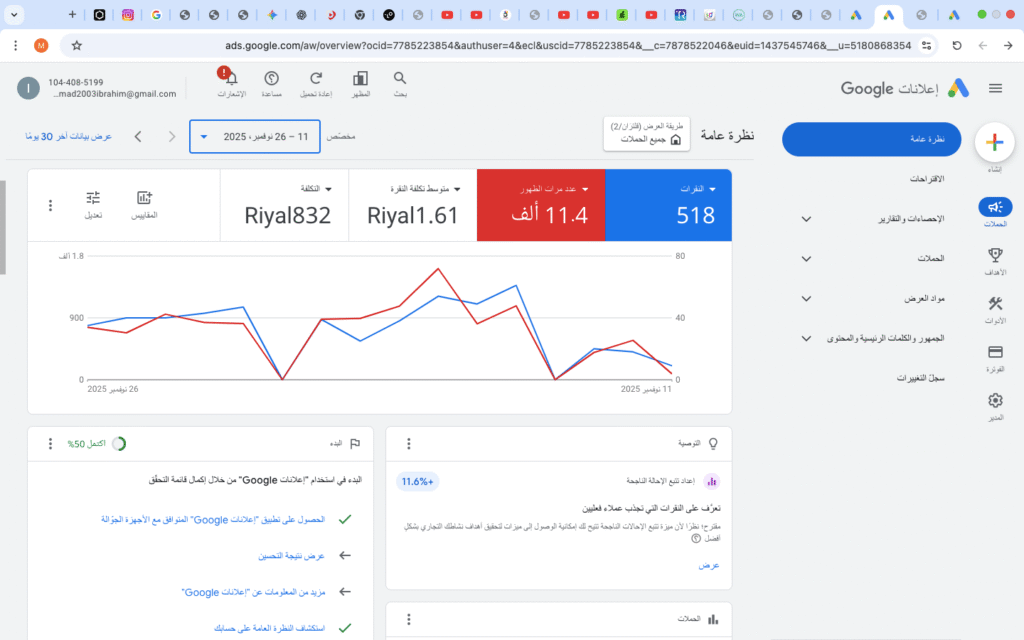Click the Google Ads reload data icon
Screen dimensions: 1024x640
316,79
